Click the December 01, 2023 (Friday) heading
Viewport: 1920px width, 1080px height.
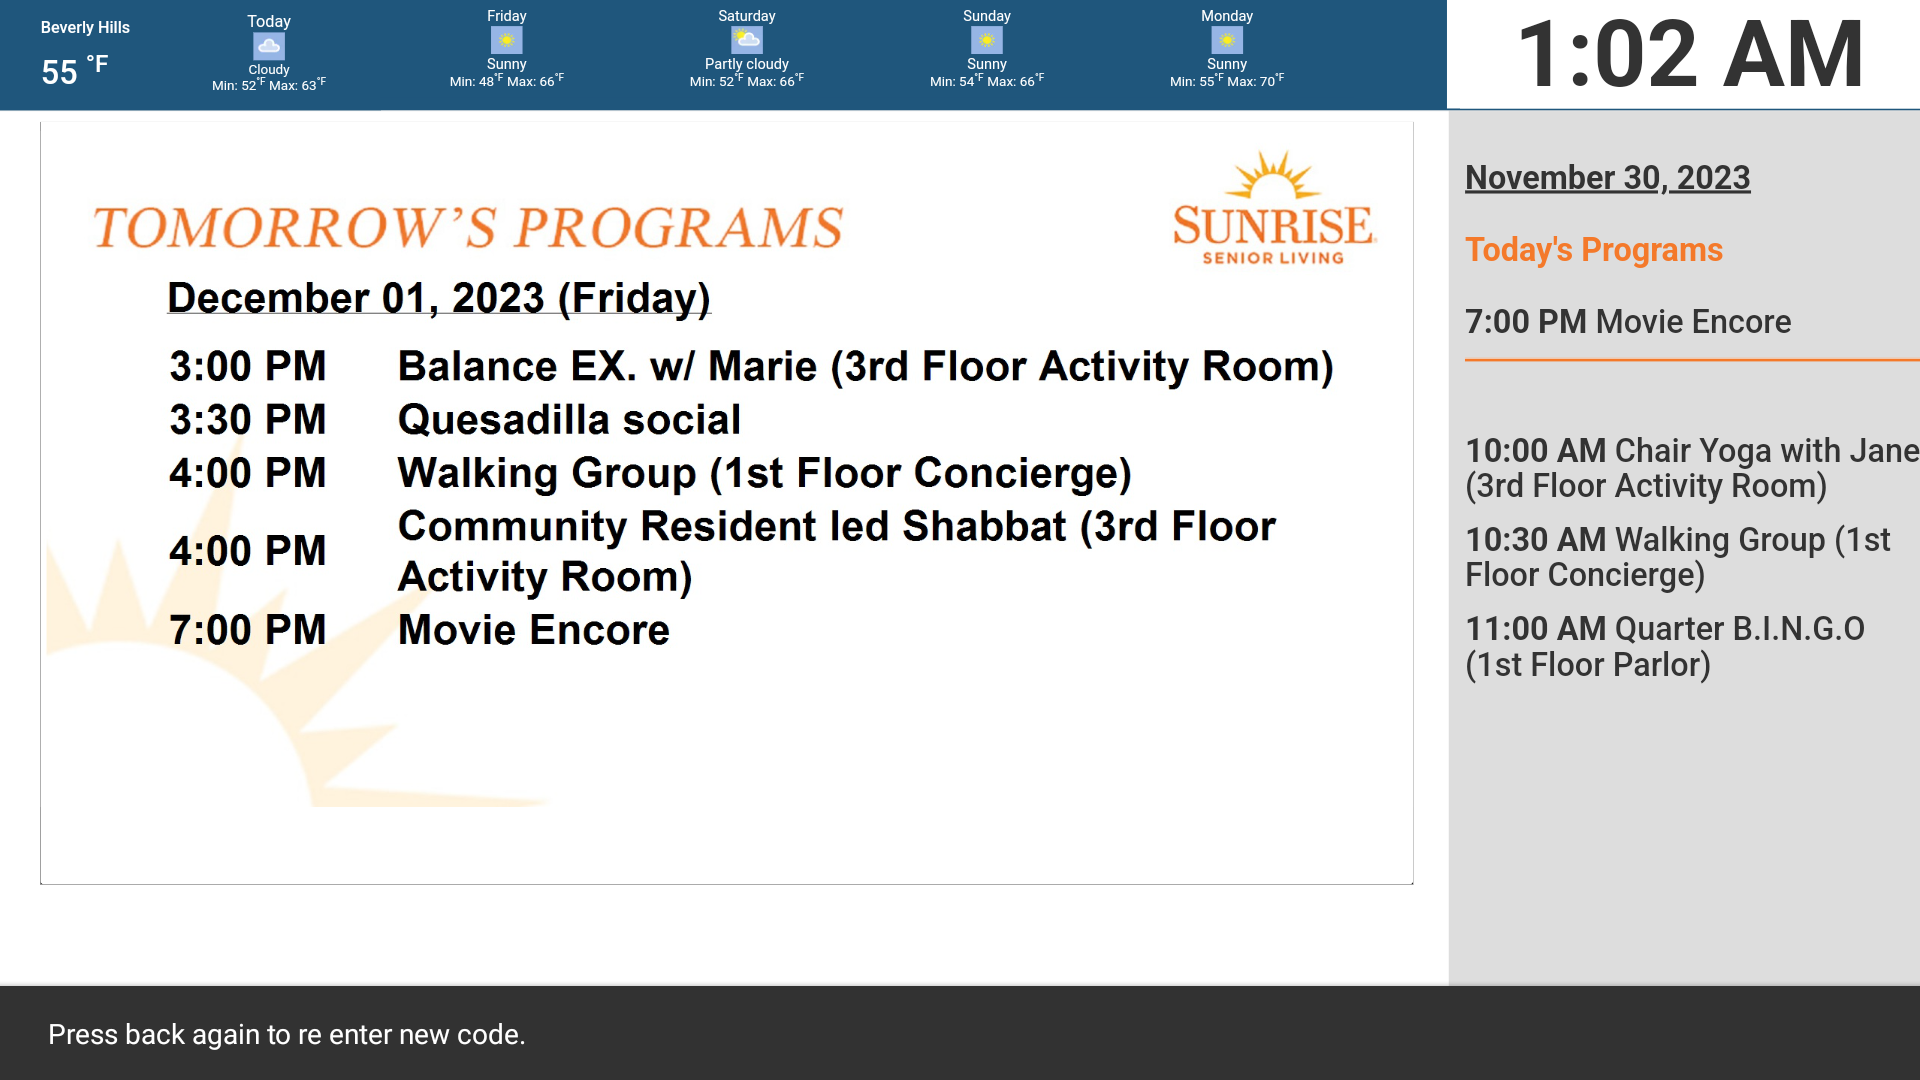point(438,298)
